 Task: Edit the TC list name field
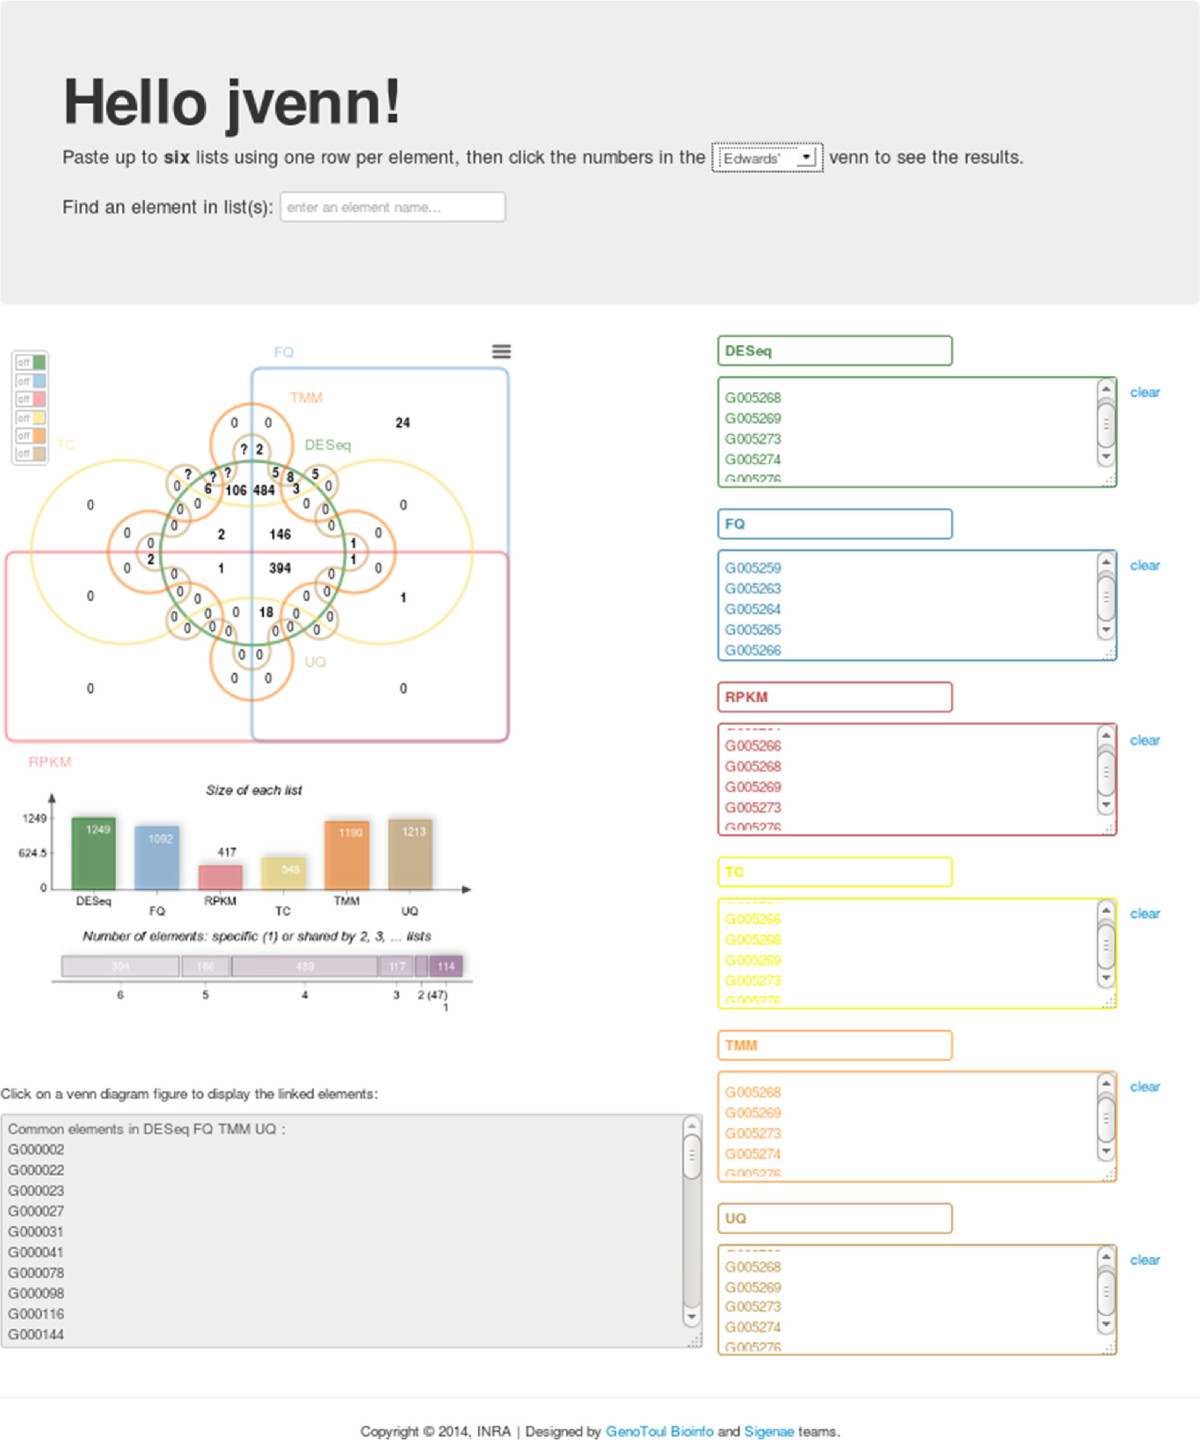click(835, 872)
